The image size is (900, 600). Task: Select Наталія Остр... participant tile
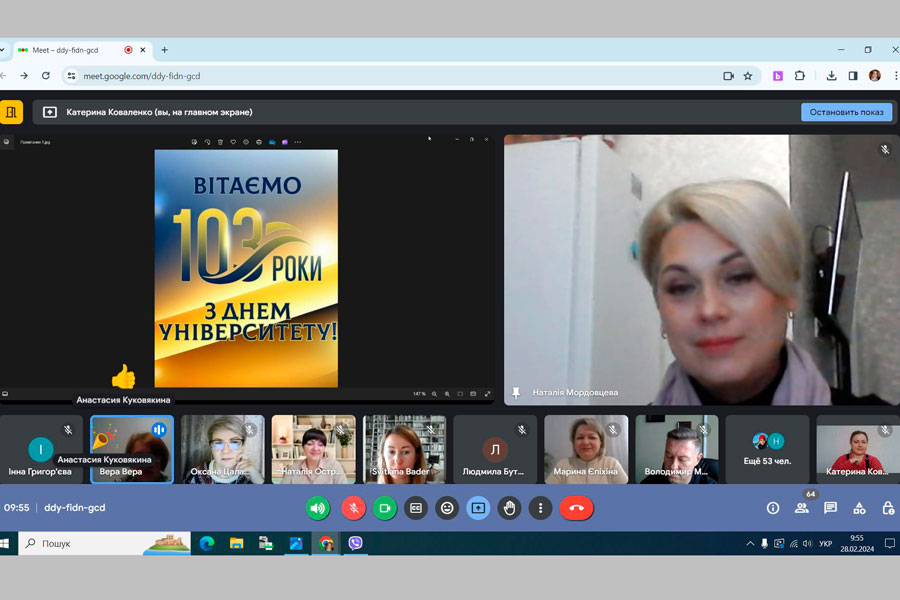(x=313, y=449)
